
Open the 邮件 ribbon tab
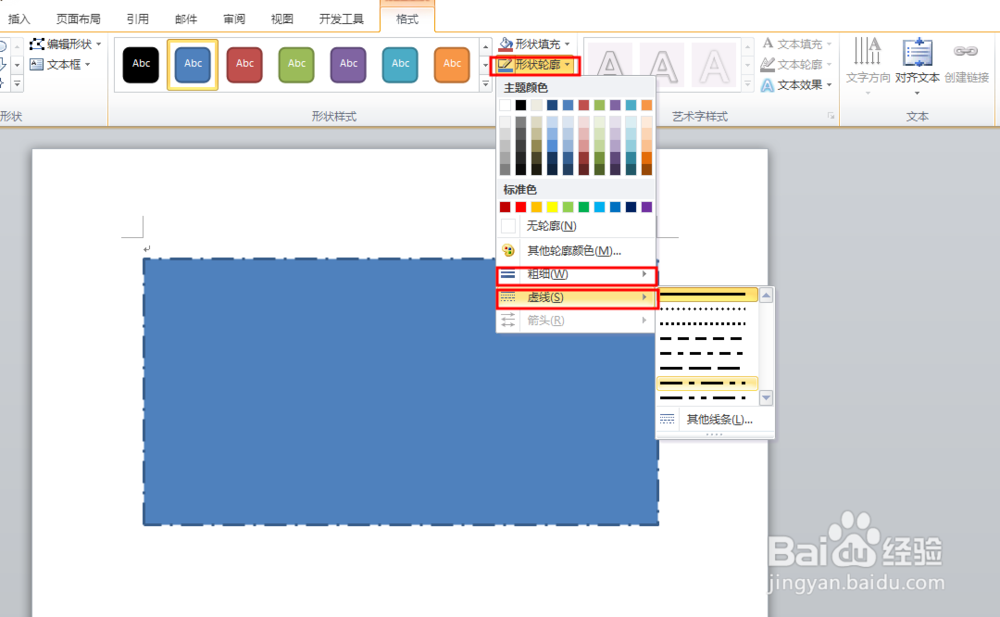point(186,19)
